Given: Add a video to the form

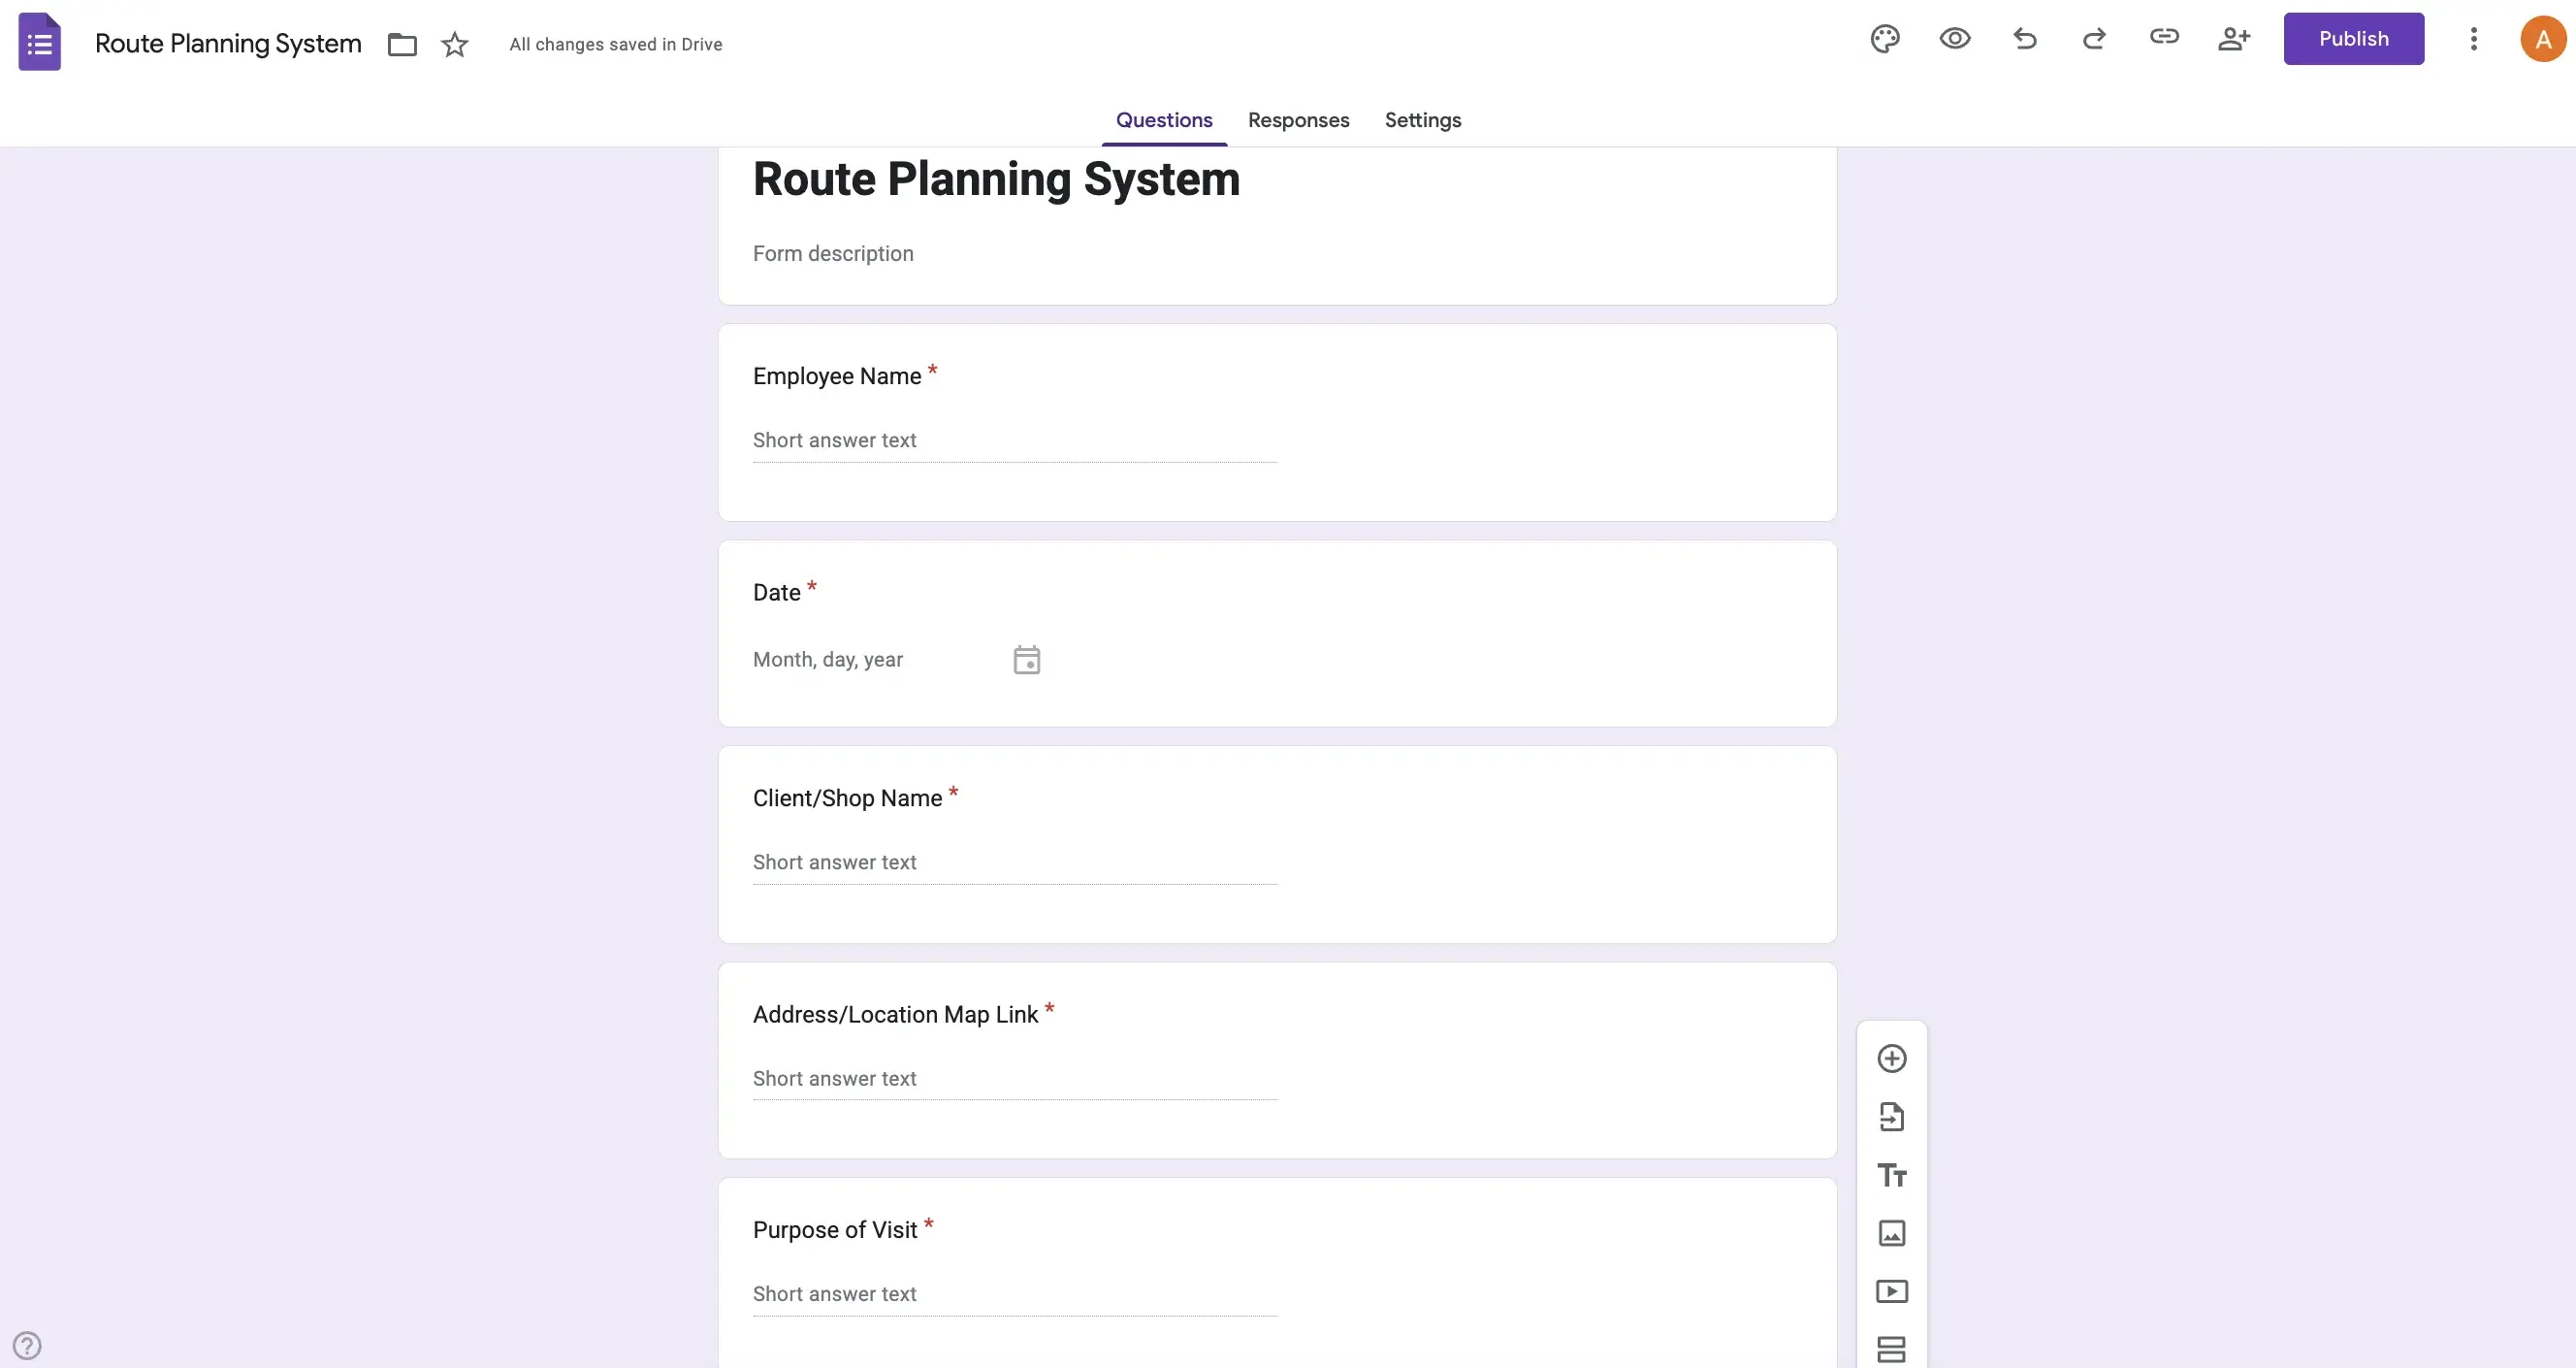Looking at the screenshot, I should (x=1892, y=1291).
